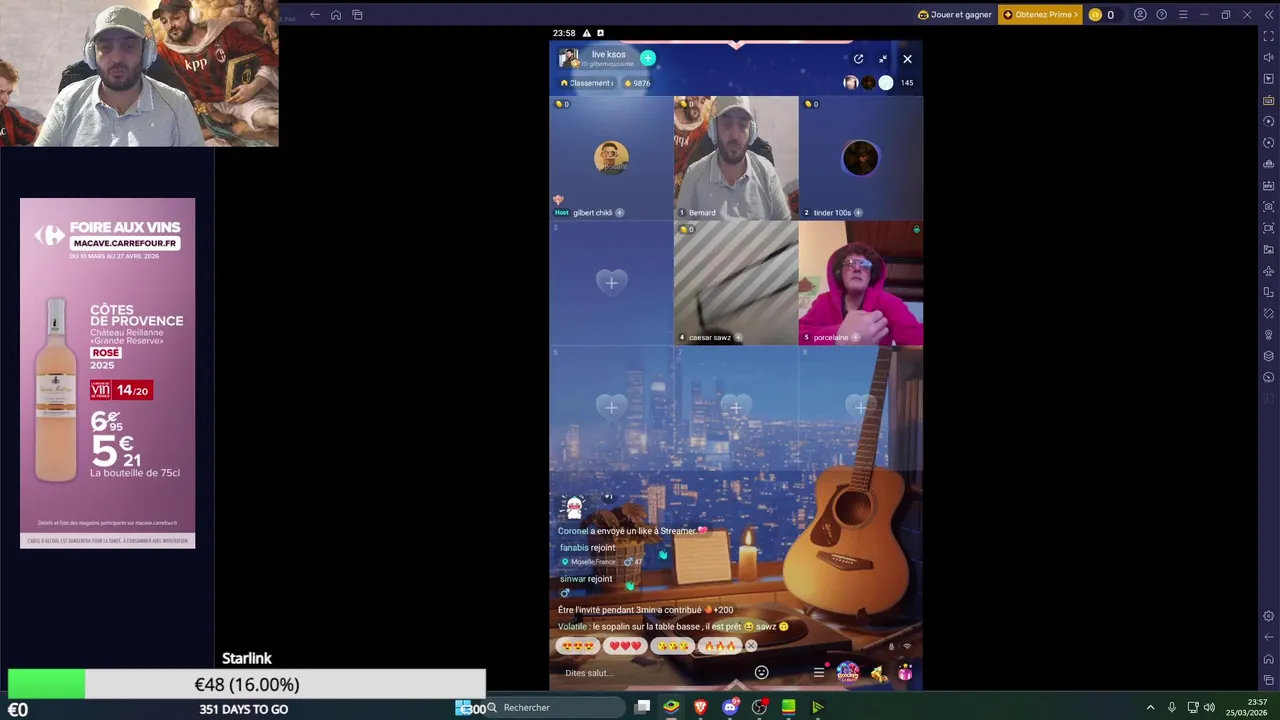The image size is (1280, 720).
Task: Click gilbert chikli host avatar
Action: point(611,157)
